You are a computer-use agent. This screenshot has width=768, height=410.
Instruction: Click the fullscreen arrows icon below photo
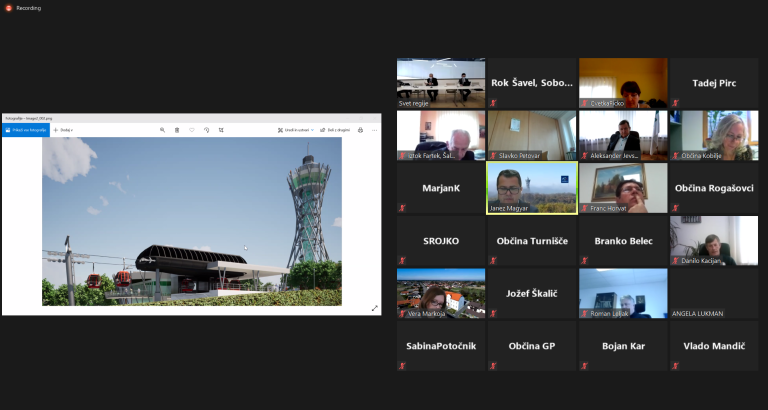pos(375,308)
